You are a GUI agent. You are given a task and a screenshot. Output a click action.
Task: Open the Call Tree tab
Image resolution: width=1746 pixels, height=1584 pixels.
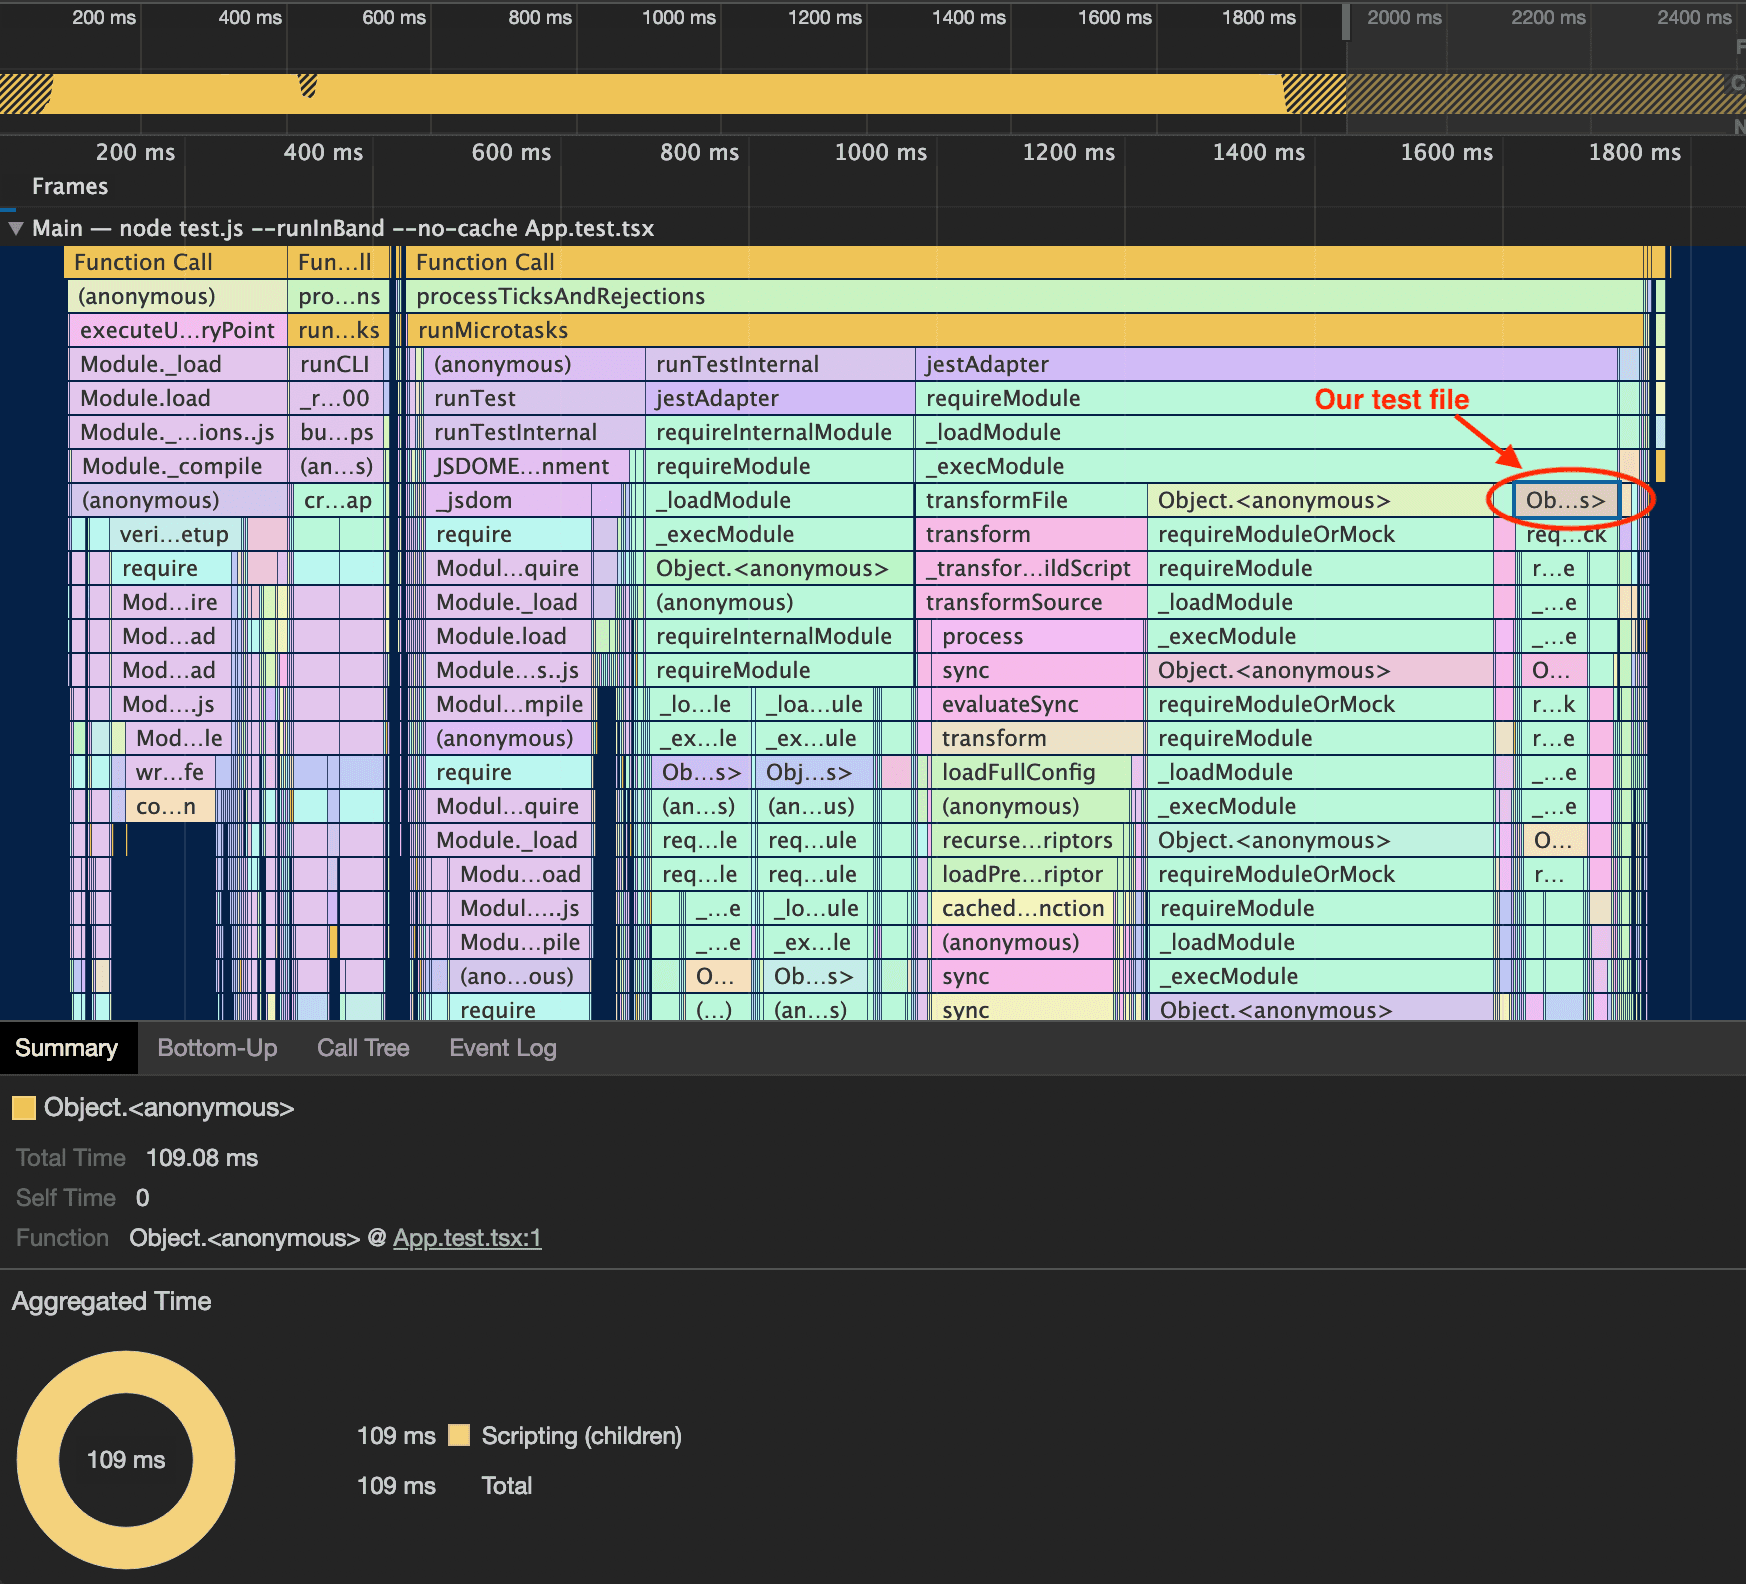point(363,1048)
